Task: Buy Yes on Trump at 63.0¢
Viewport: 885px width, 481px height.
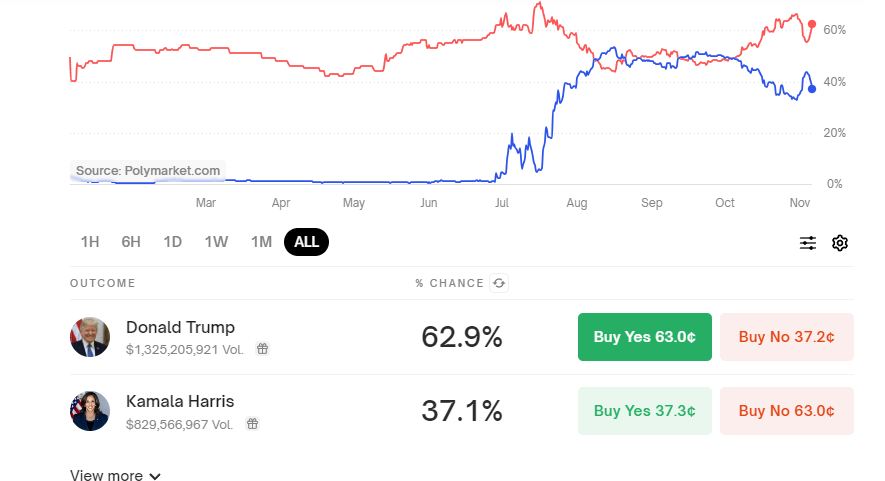Action: pos(645,337)
